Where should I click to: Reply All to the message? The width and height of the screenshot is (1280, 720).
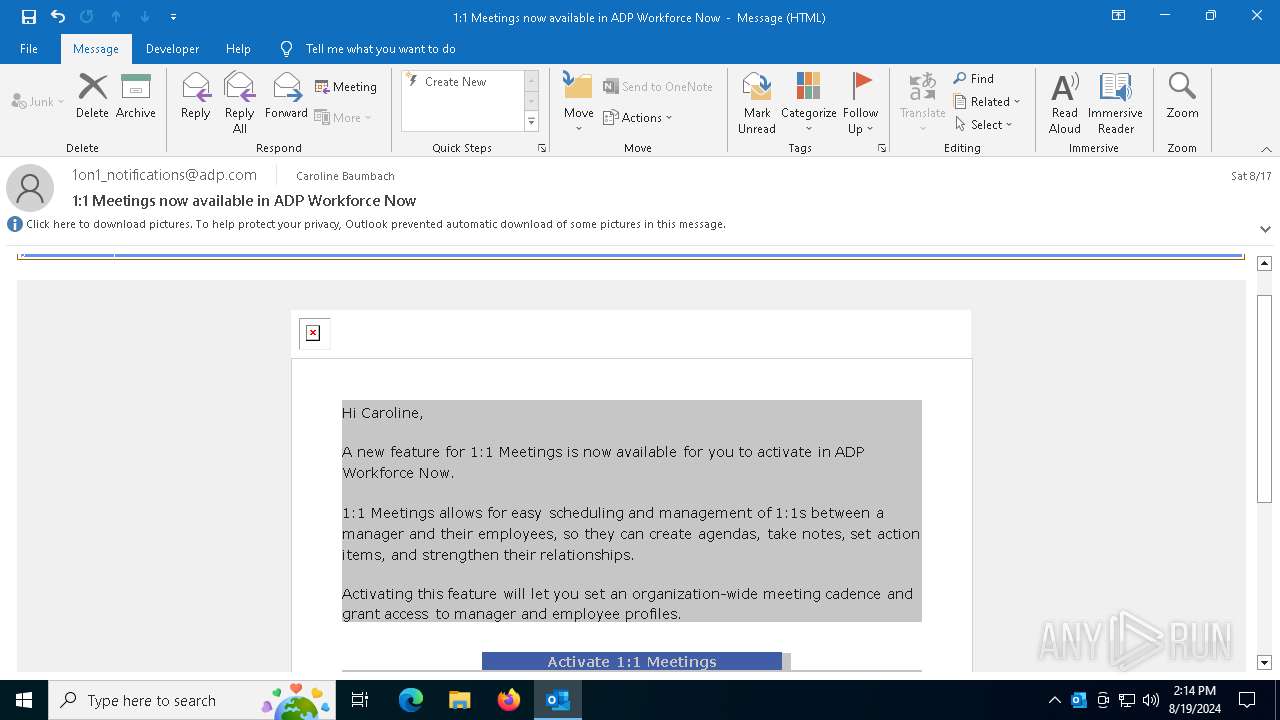tap(240, 102)
